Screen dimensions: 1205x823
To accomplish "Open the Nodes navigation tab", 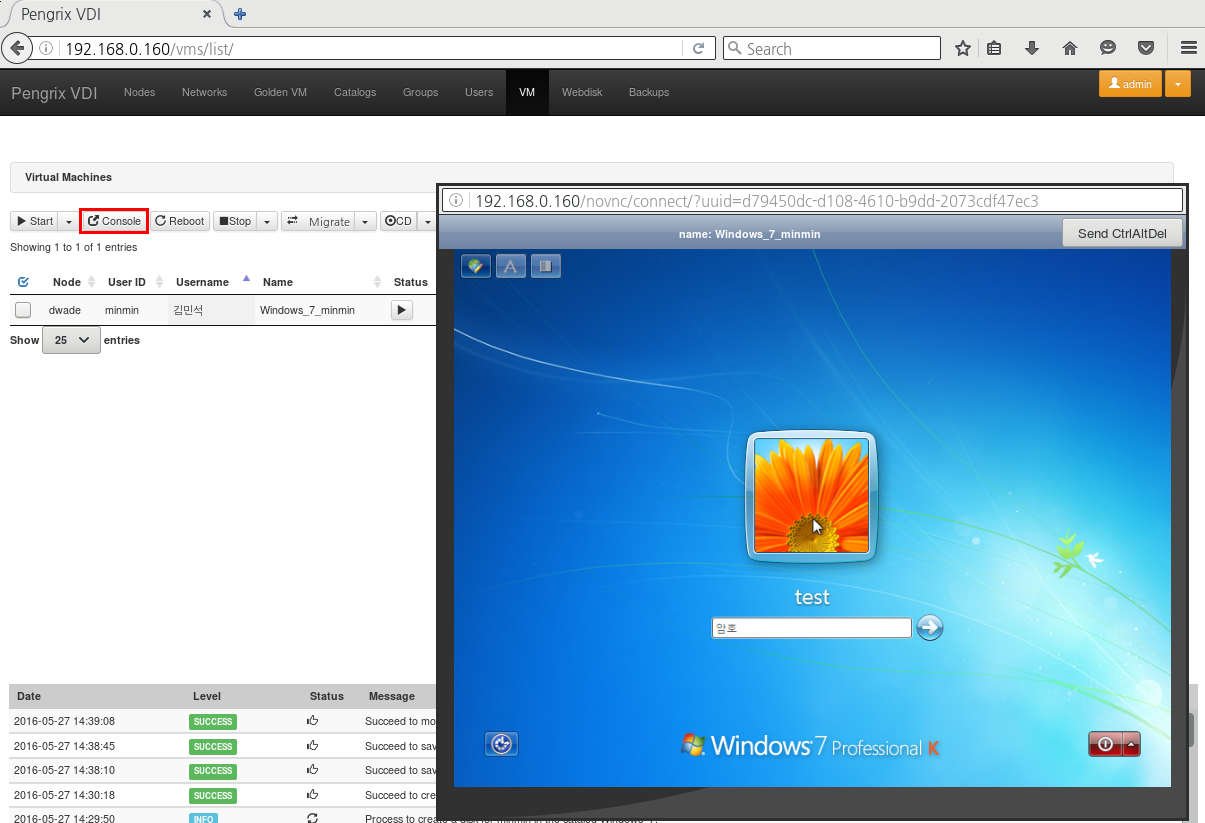I will coord(139,92).
